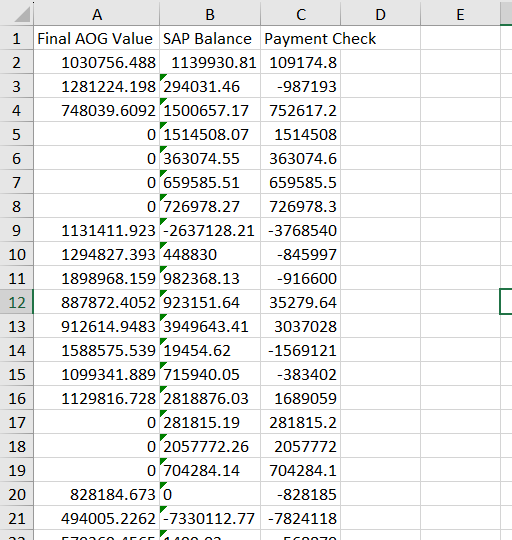This screenshot has height=540, width=512.
Task: Select column A header
Action: 97,14
